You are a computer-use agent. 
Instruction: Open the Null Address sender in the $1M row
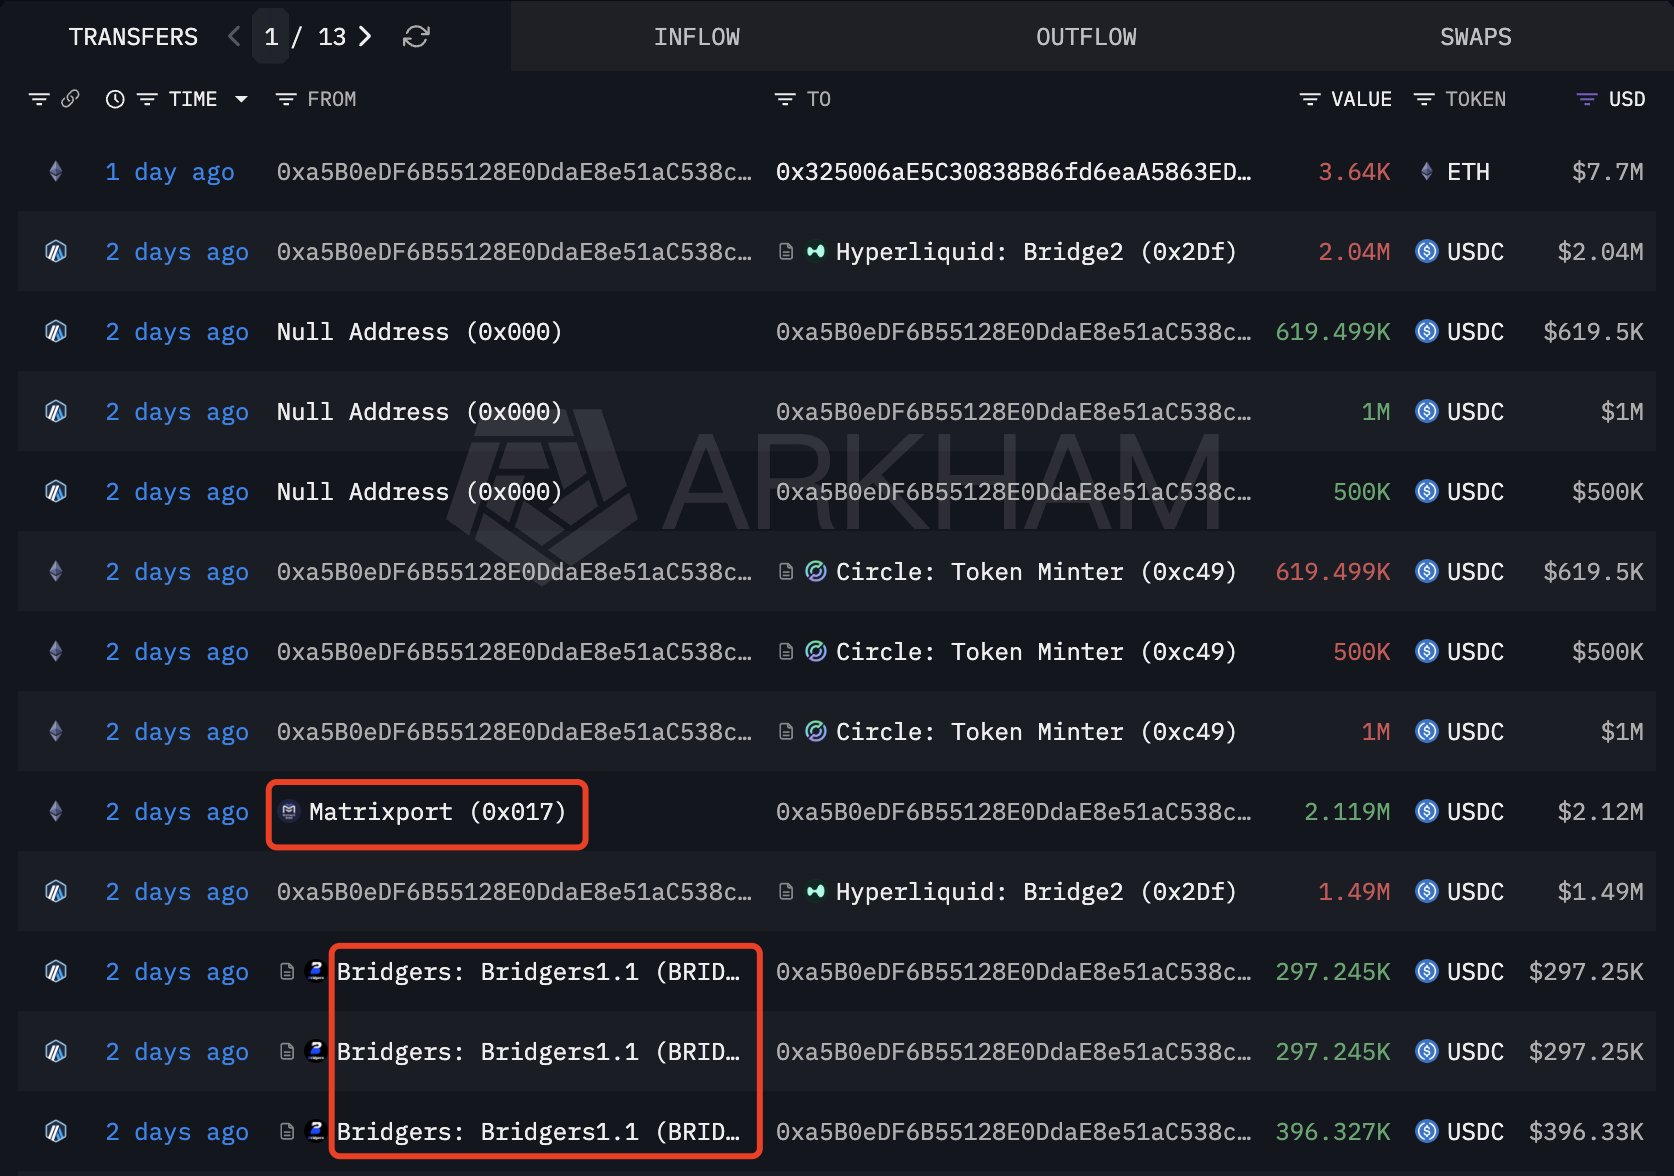[419, 412]
